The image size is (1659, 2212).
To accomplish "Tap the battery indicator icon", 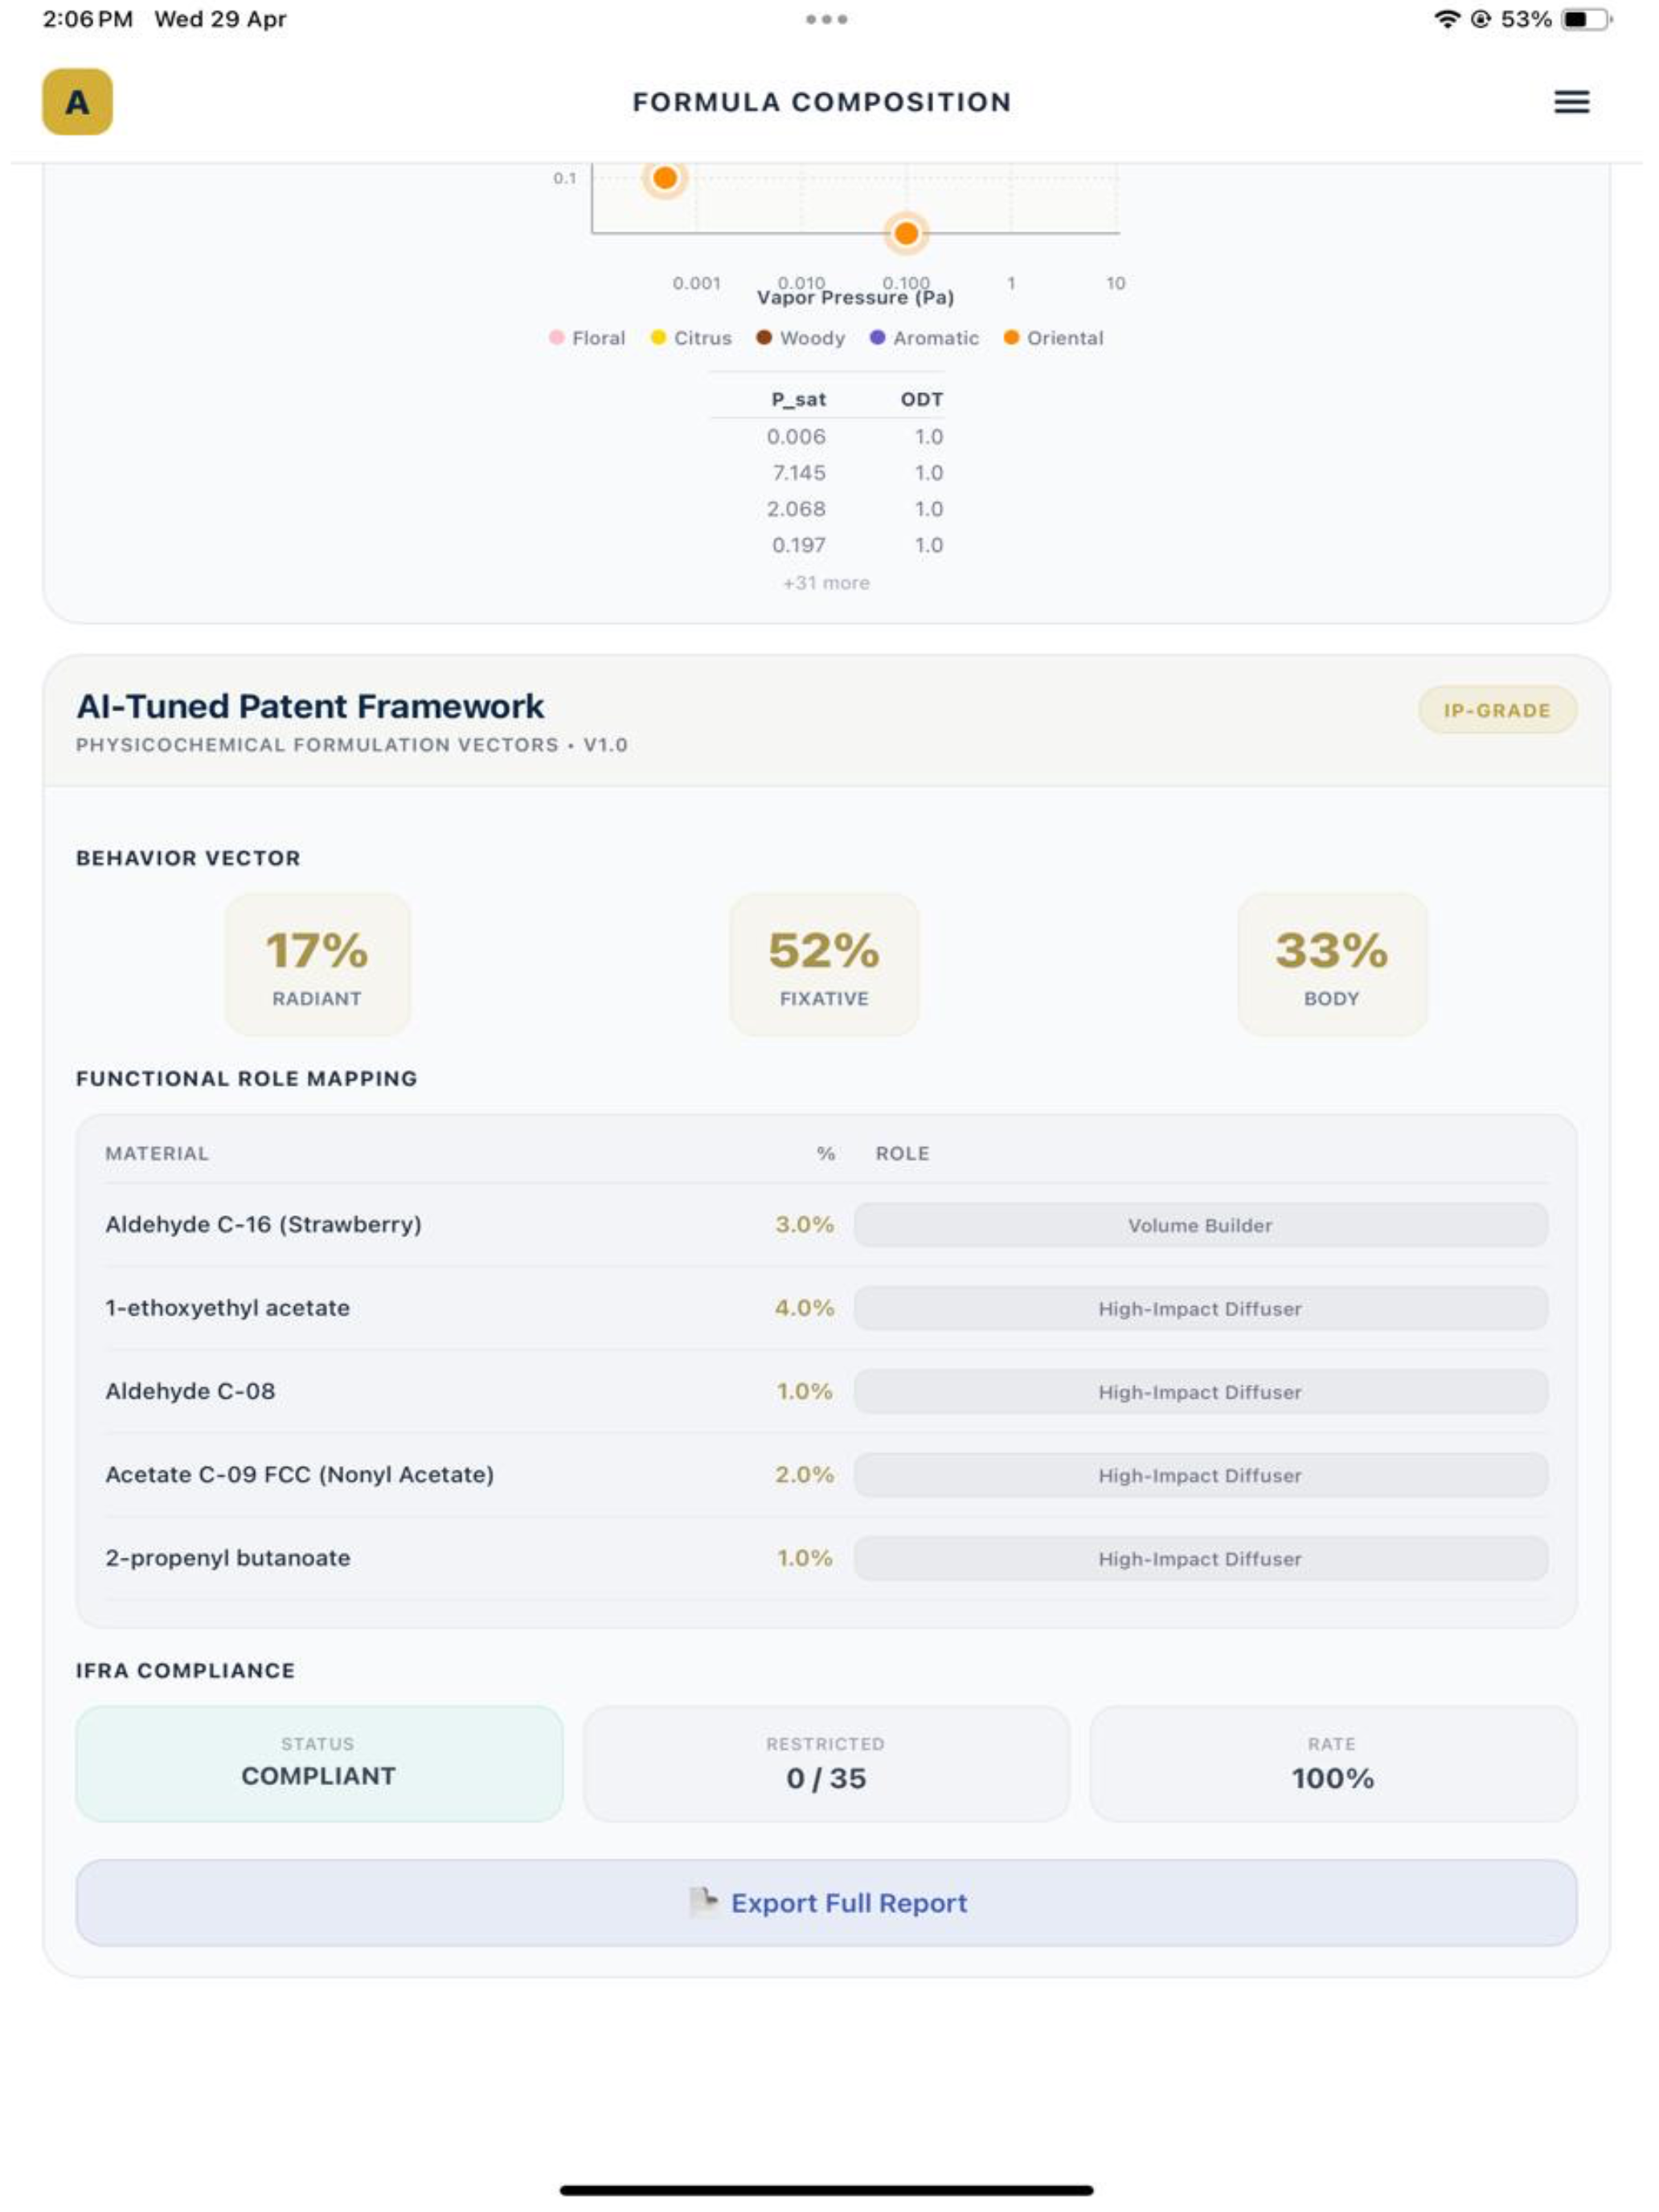I will [x=1587, y=19].
